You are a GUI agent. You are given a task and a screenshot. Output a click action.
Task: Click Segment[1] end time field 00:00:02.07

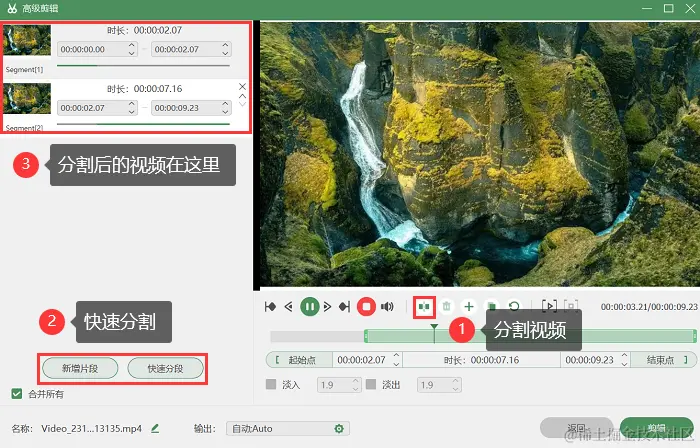click(x=191, y=49)
